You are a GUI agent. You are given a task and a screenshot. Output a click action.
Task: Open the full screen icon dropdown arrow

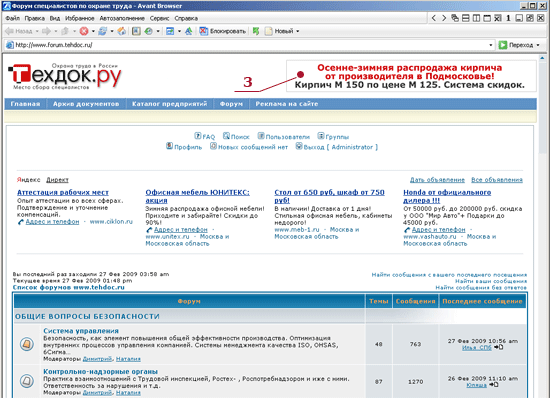tap(179, 31)
